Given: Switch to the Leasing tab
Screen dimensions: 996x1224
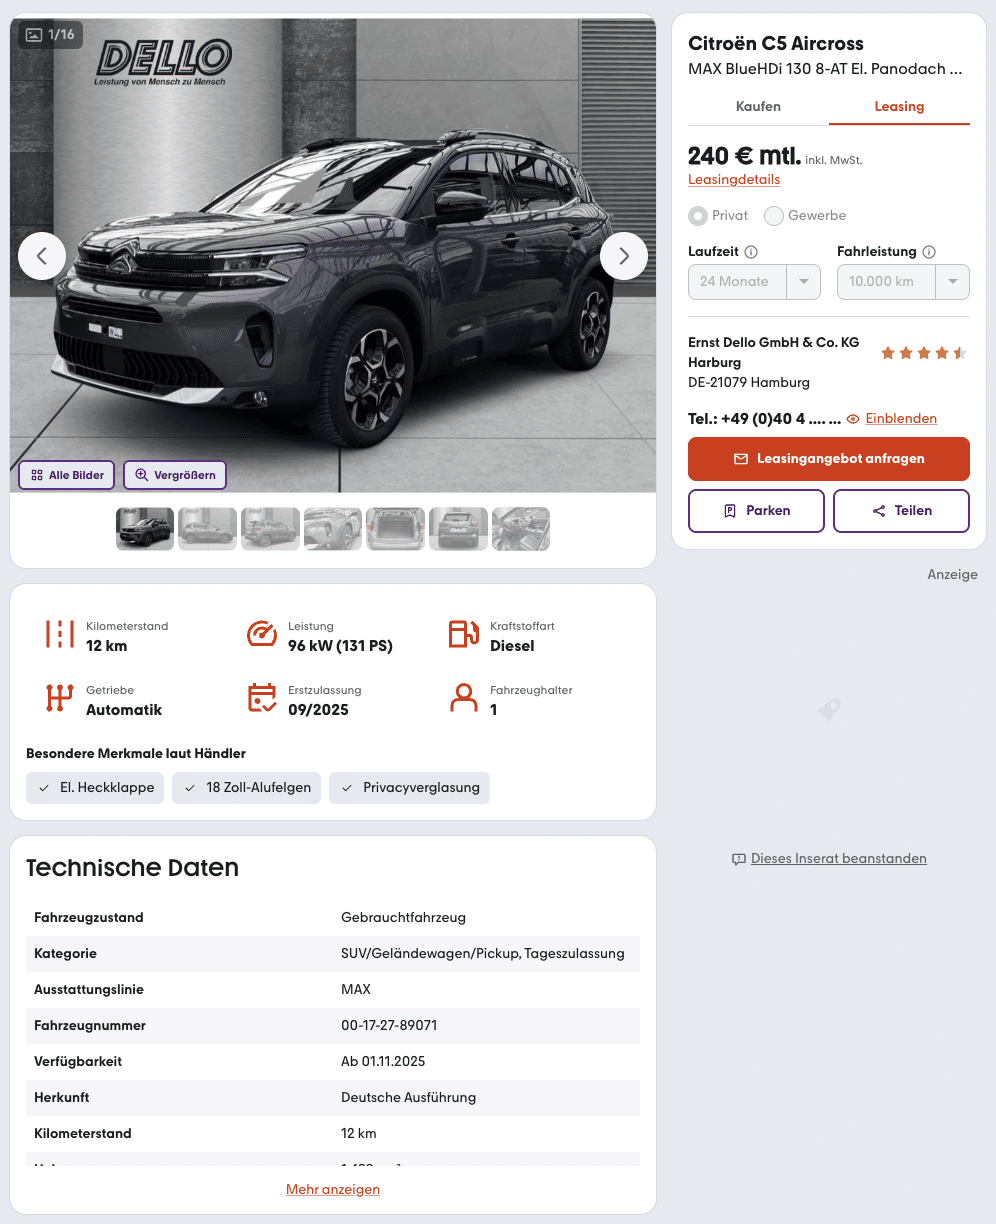Looking at the screenshot, I should pyautogui.click(x=899, y=106).
